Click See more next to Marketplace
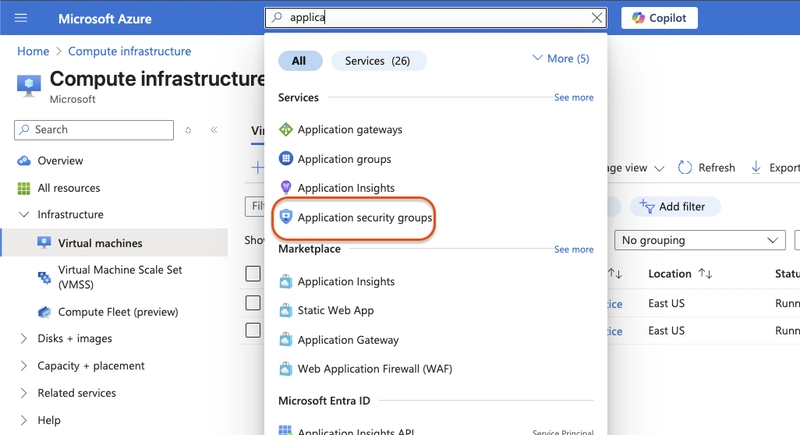 573,249
